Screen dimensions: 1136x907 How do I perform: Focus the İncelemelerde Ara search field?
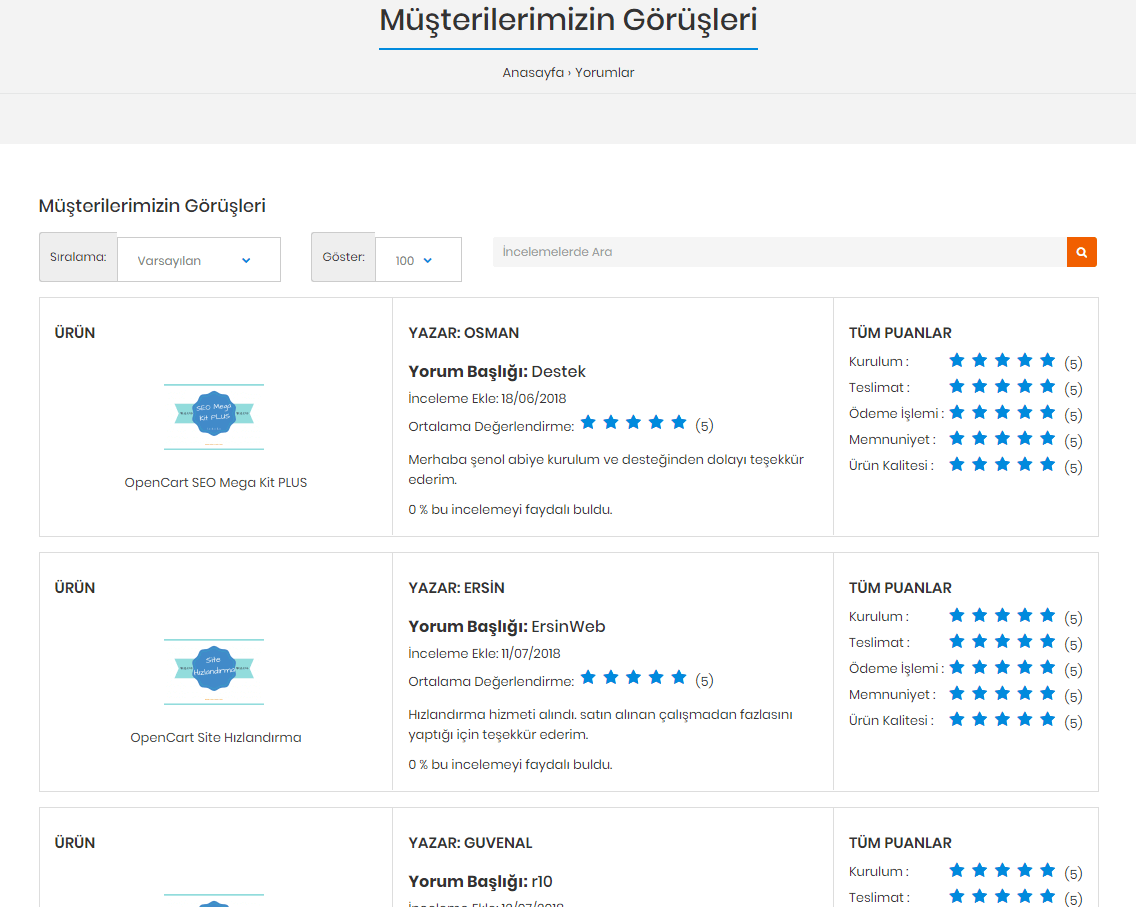click(x=780, y=252)
